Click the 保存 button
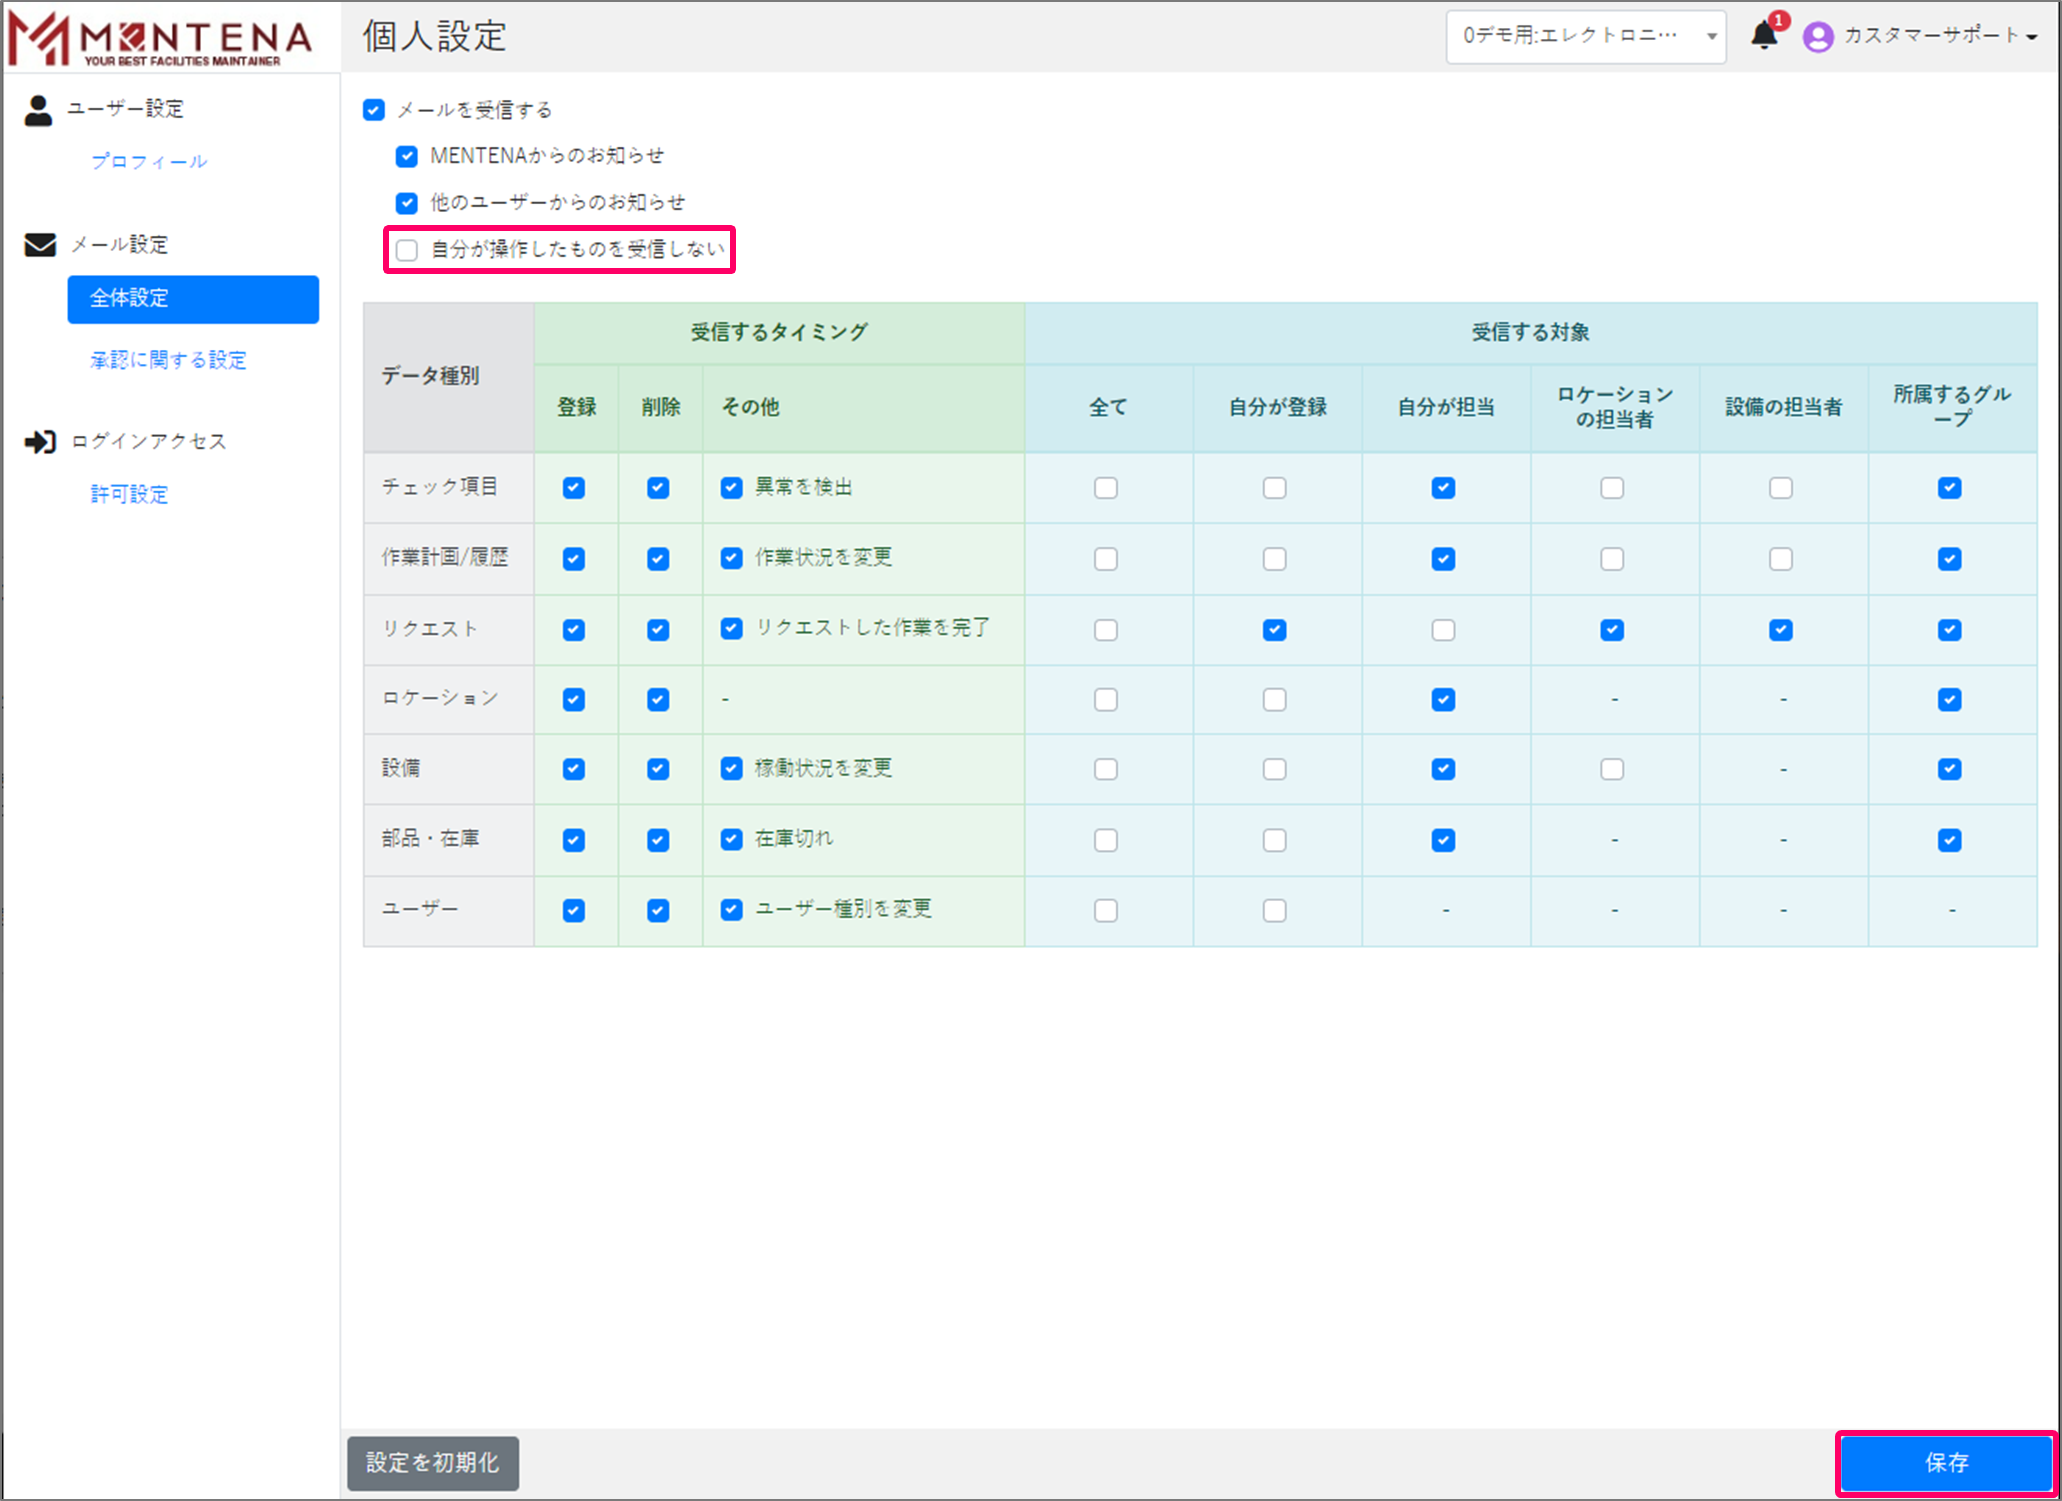Screen dimensions: 2062x1501 tap(1946, 1463)
